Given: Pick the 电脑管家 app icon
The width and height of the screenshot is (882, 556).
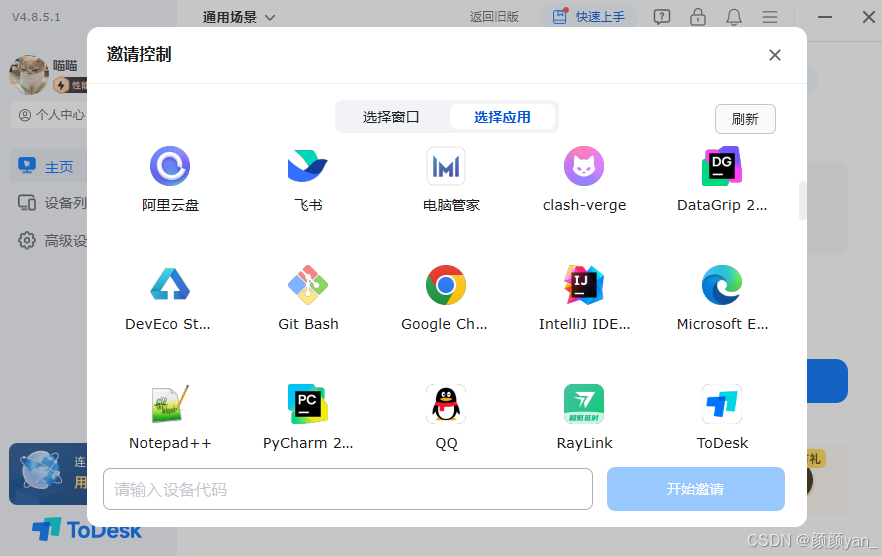Looking at the screenshot, I should [x=446, y=166].
